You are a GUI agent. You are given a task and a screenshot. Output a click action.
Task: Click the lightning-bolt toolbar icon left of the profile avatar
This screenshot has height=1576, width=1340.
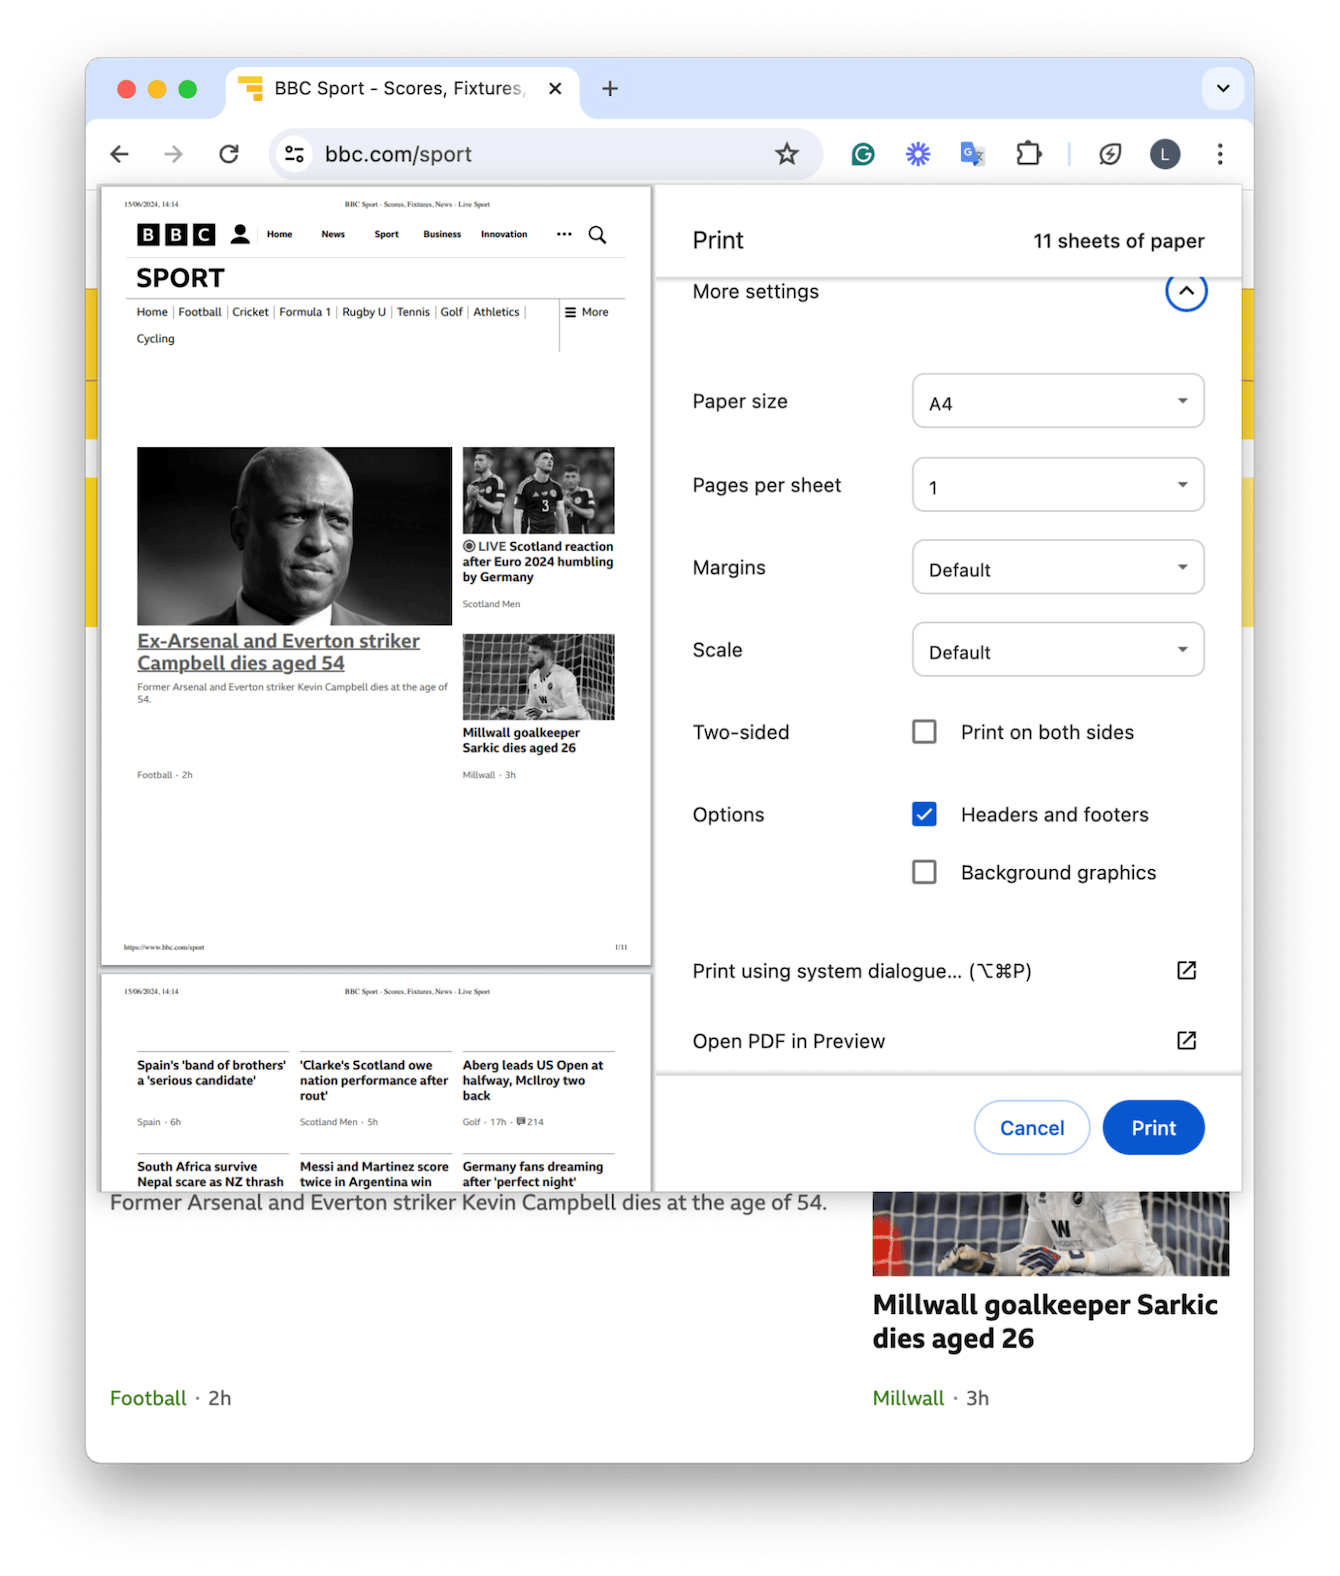[1110, 154]
